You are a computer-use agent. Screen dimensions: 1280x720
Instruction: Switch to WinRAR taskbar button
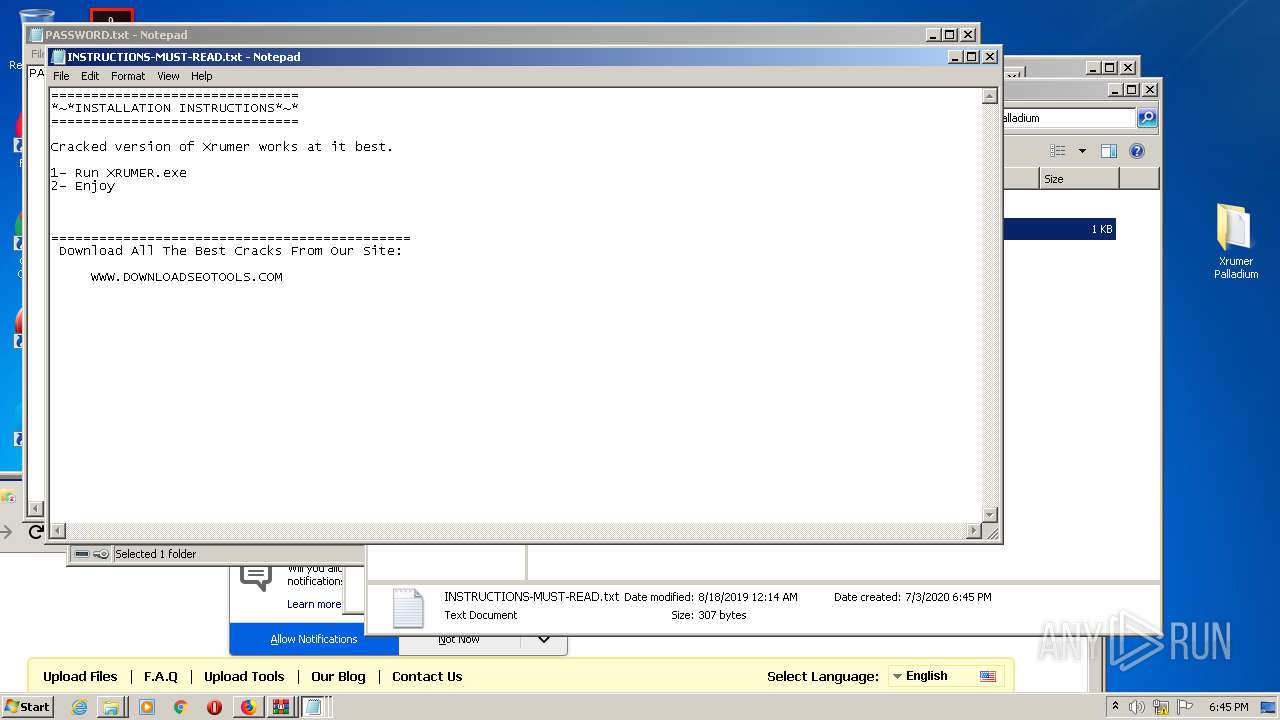281,707
